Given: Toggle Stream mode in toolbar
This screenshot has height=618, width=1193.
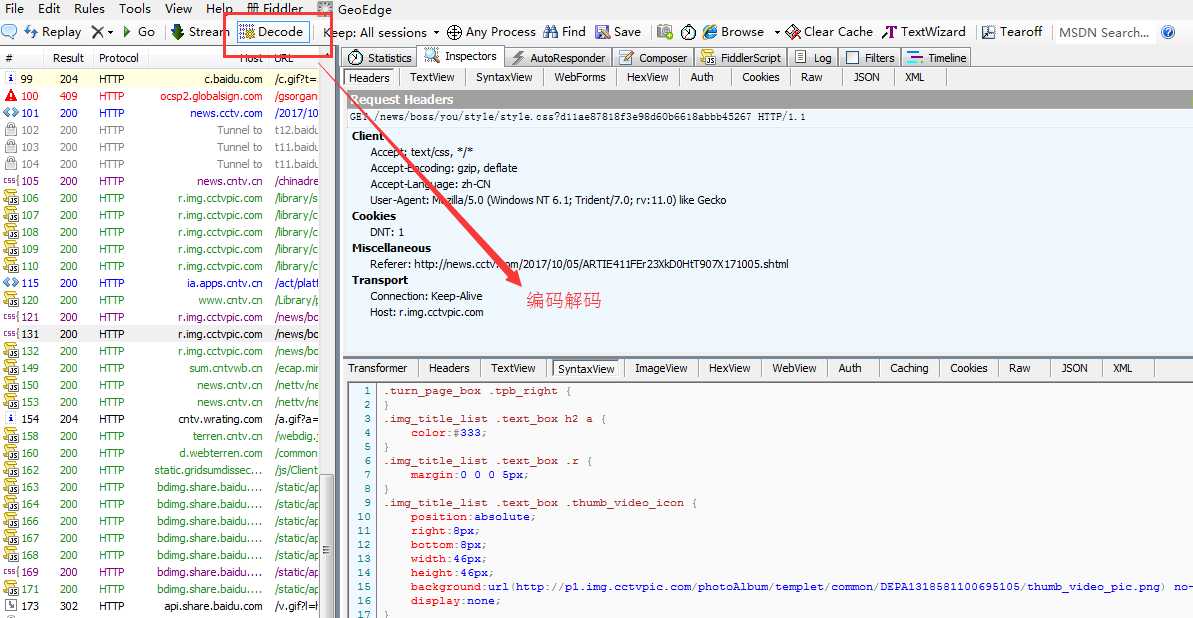Looking at the screenshot, I should (x=199, y=32).
